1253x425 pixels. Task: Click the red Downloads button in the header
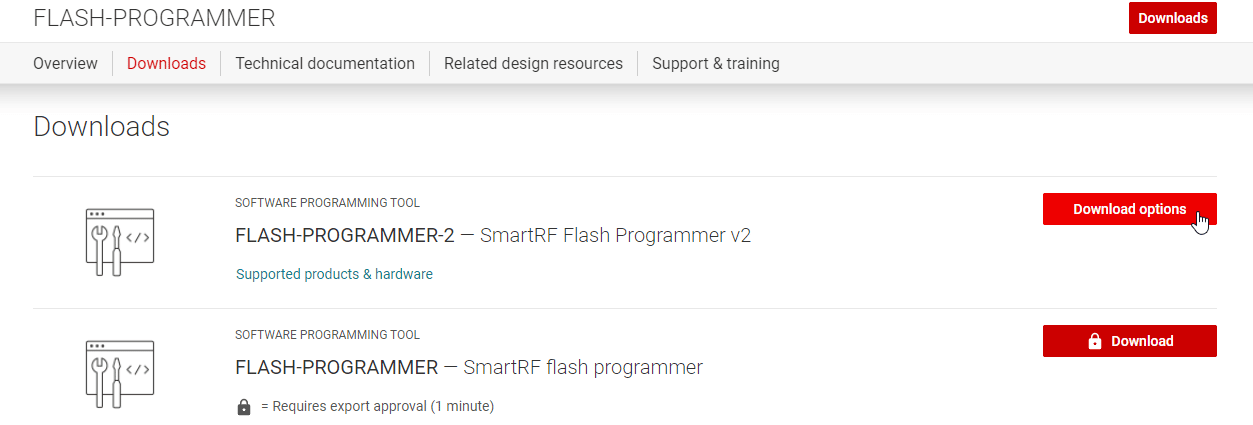click(x=1172, y=18)
